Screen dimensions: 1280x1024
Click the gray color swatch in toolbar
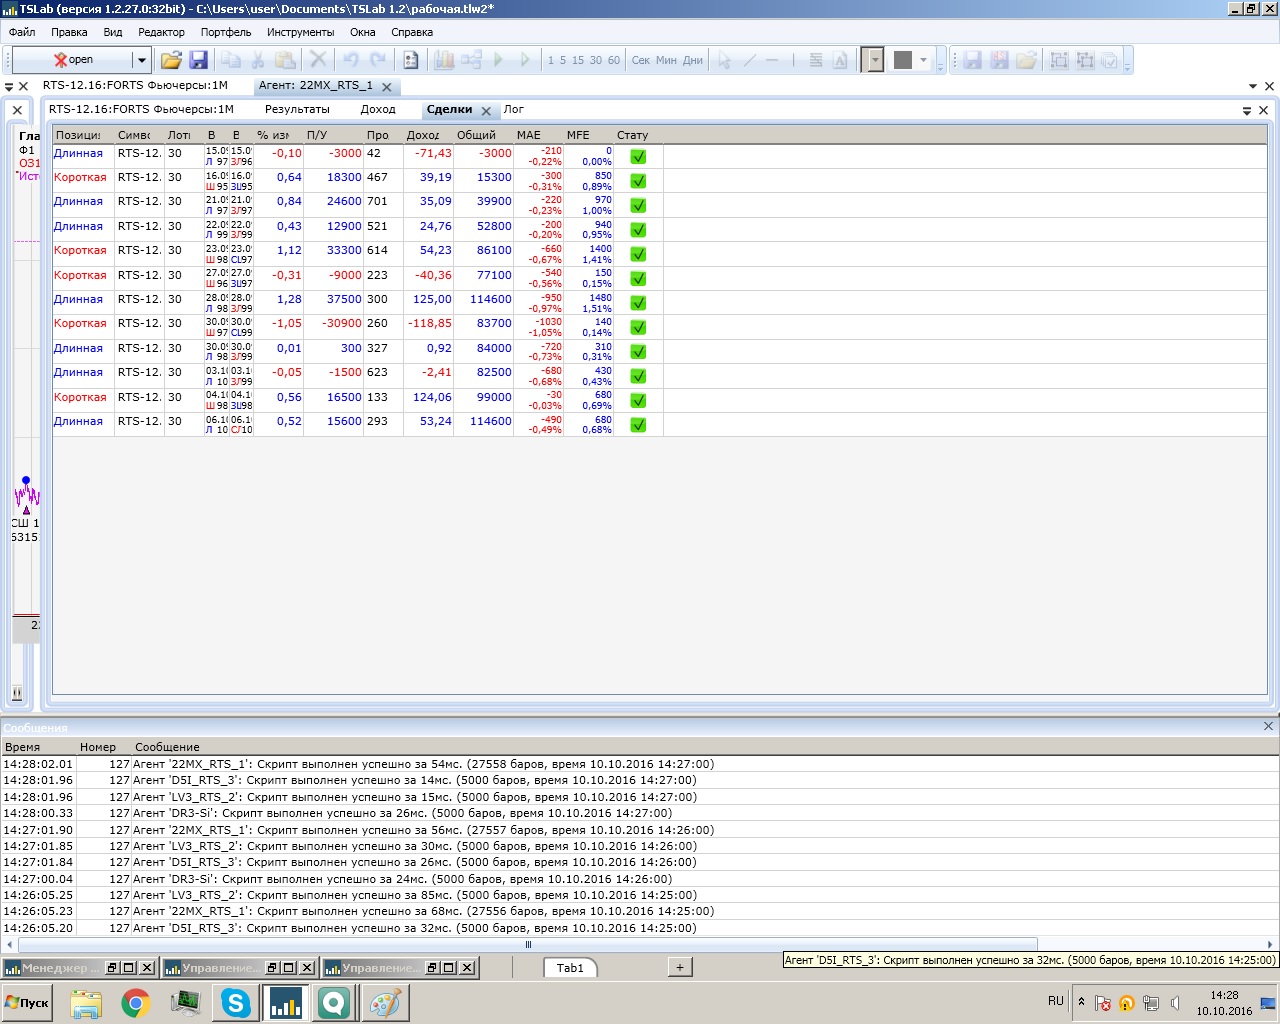pos(903,60)
